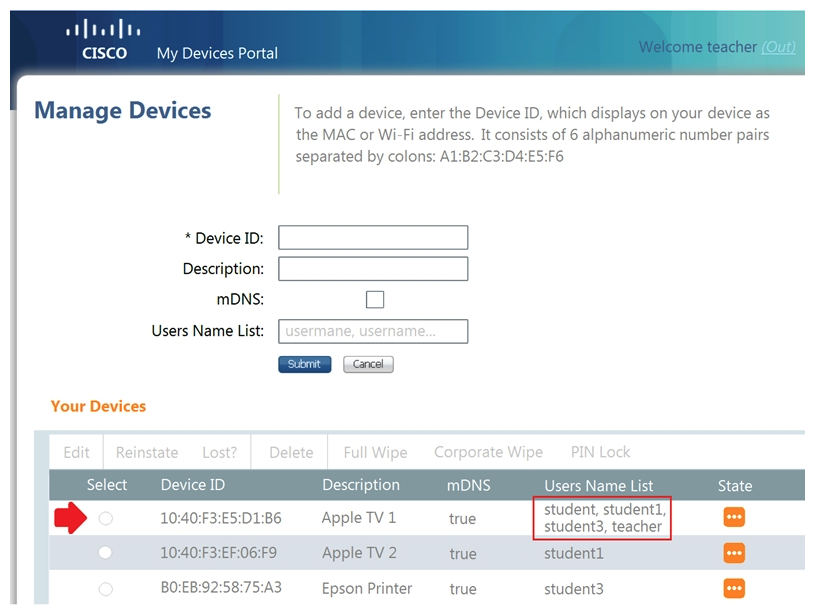814x613 pixels.
Task: Focus the Device ID input field
Action: pos(373,238)
